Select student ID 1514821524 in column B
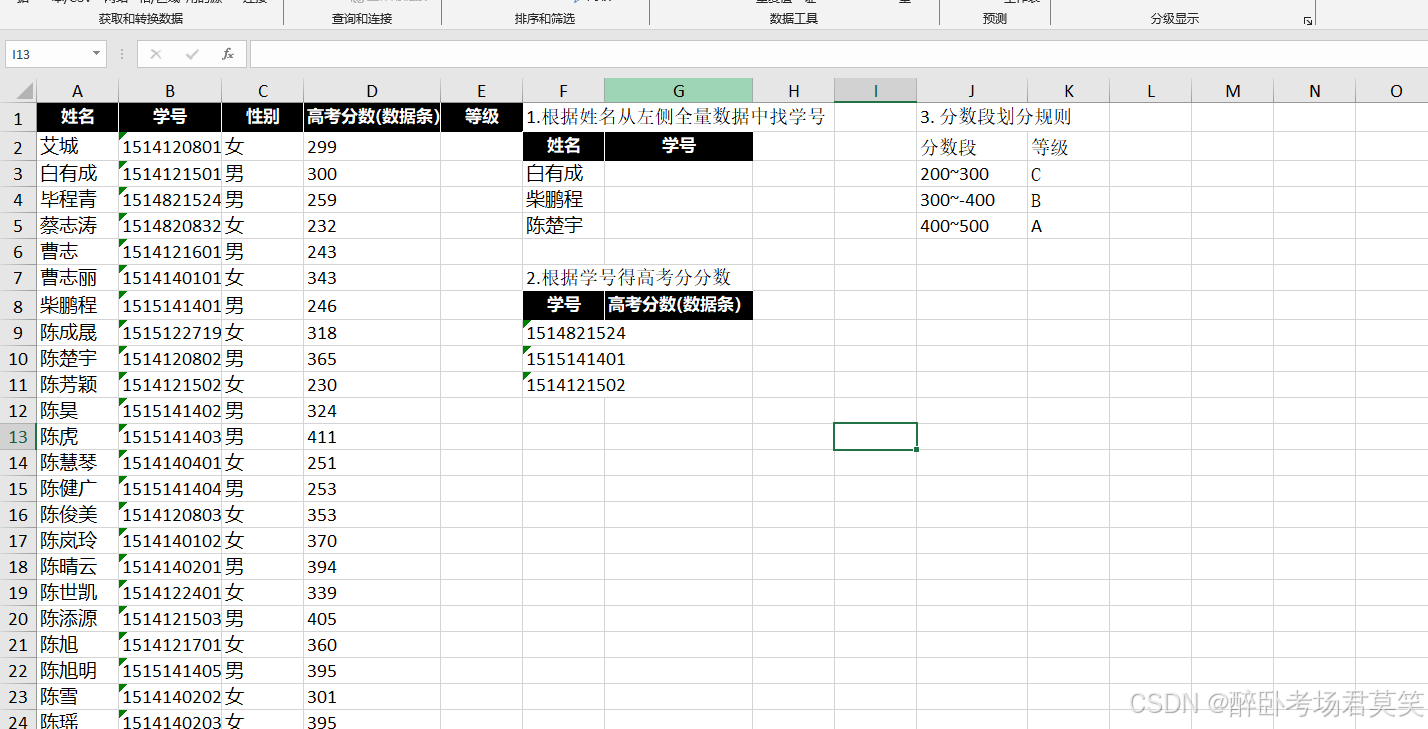Screen dimensions: 1428x729 tap(171, 200)
